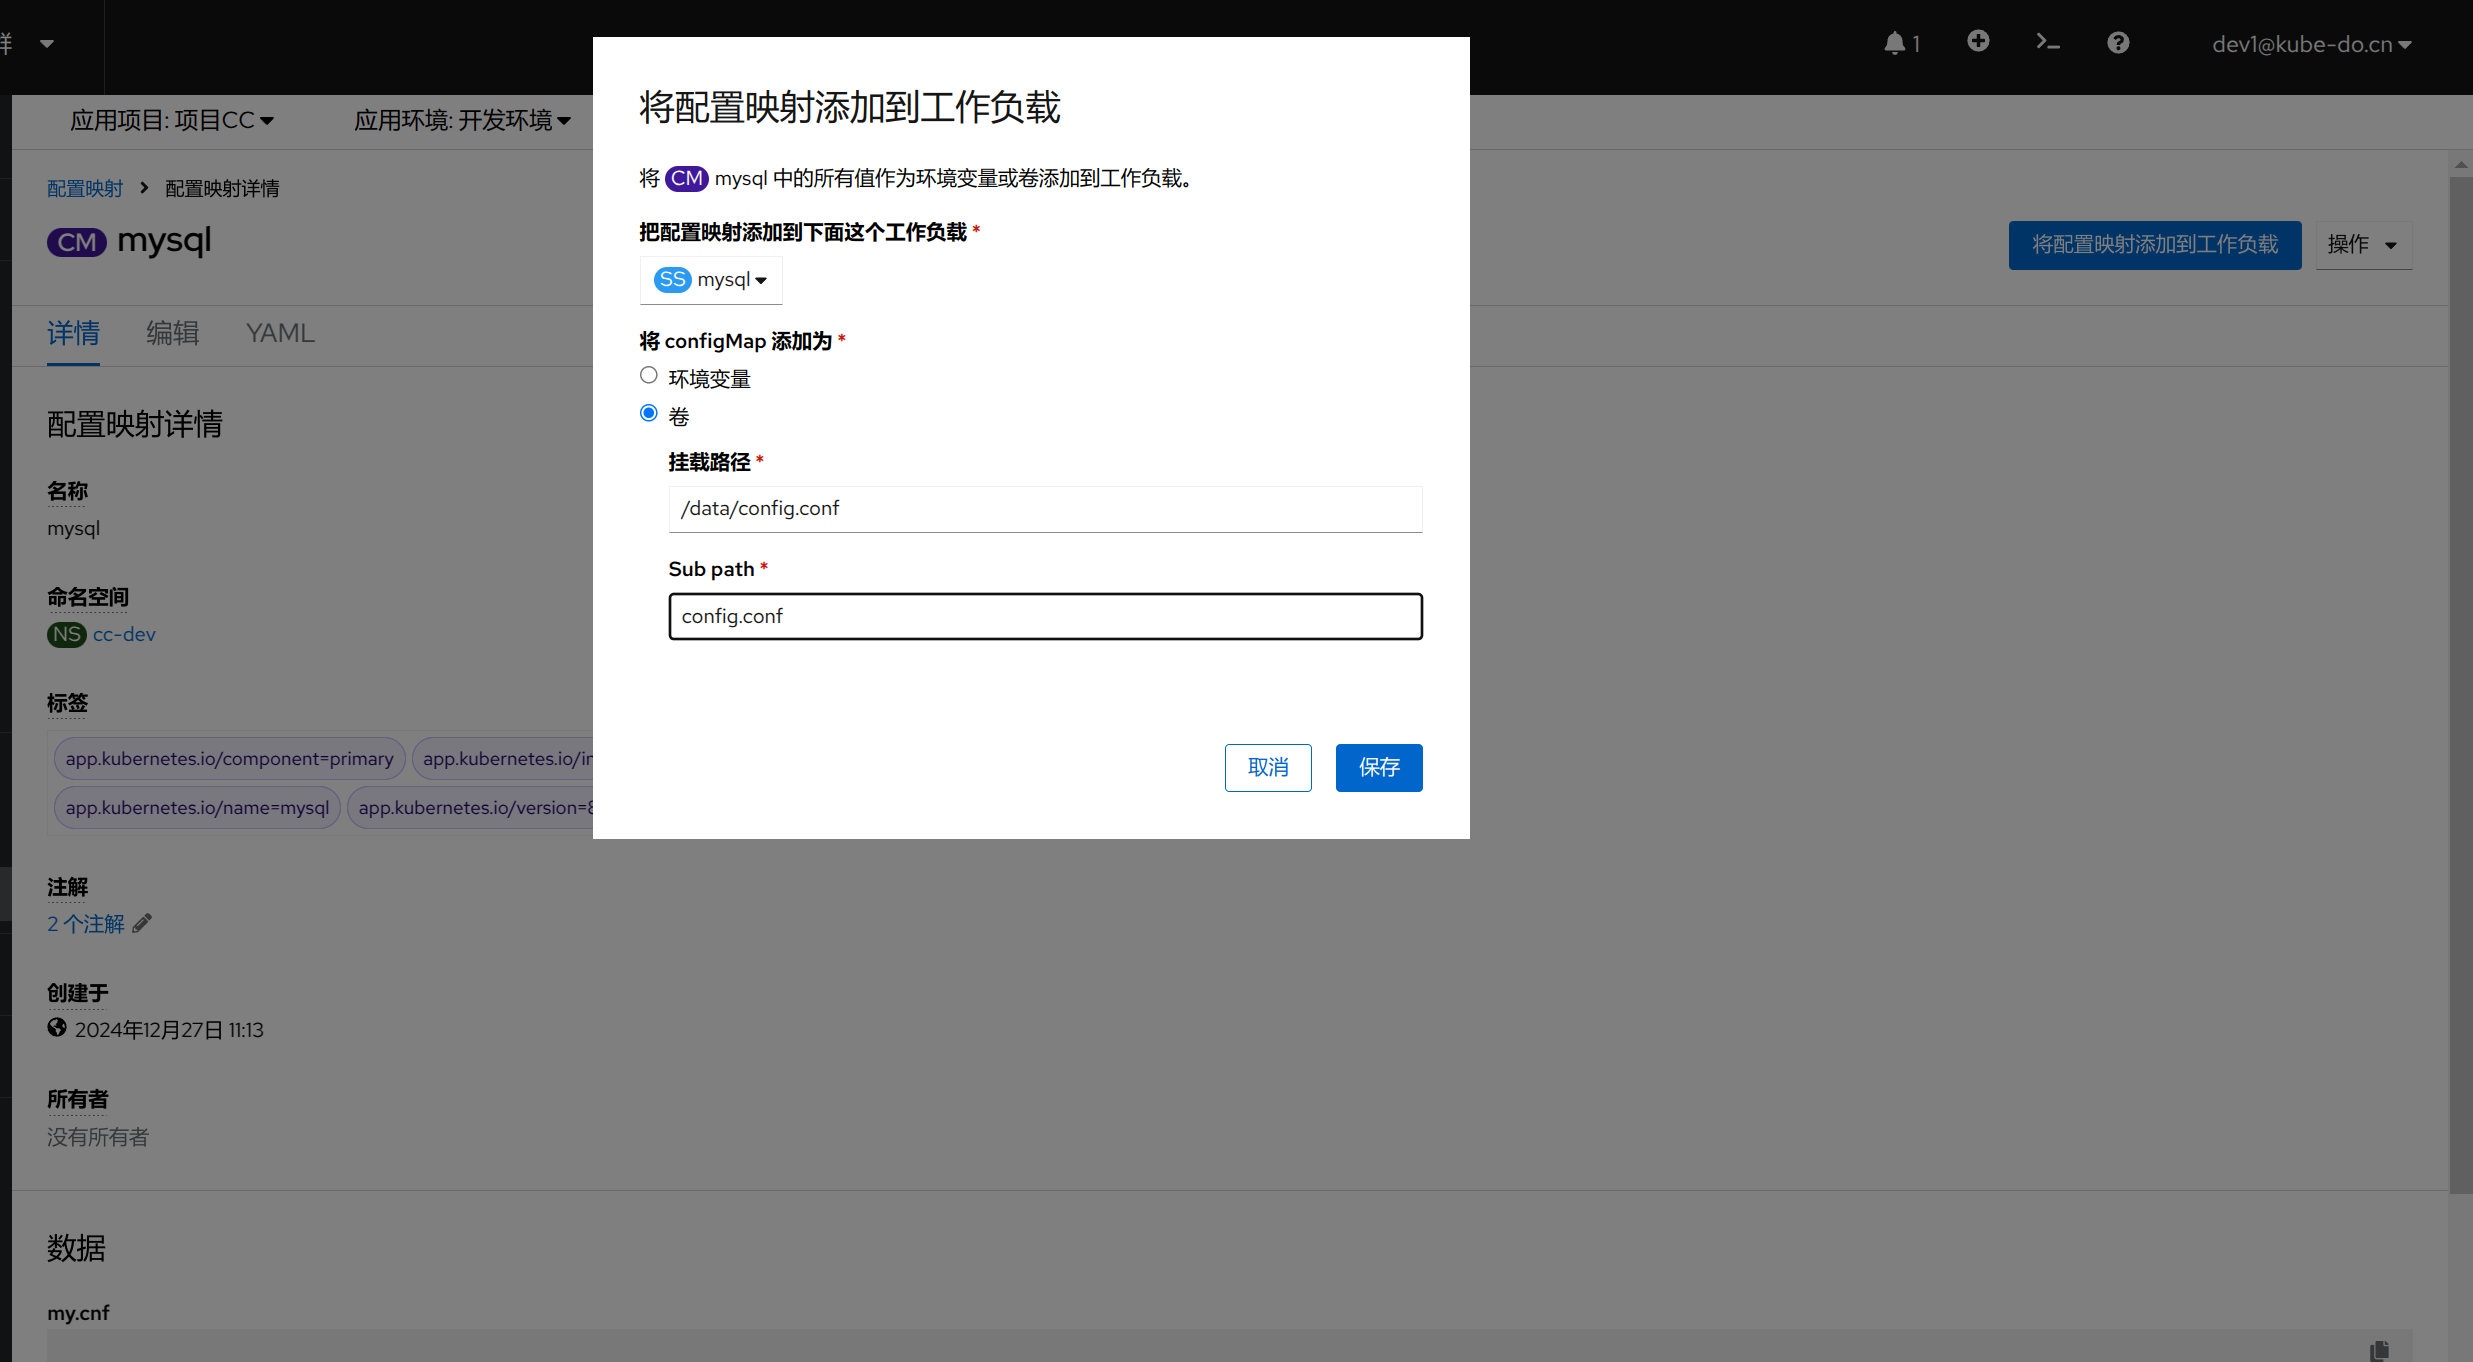Select the 卷 radio option
This screenshot has width=2473, height=1362.
(649, 414)
